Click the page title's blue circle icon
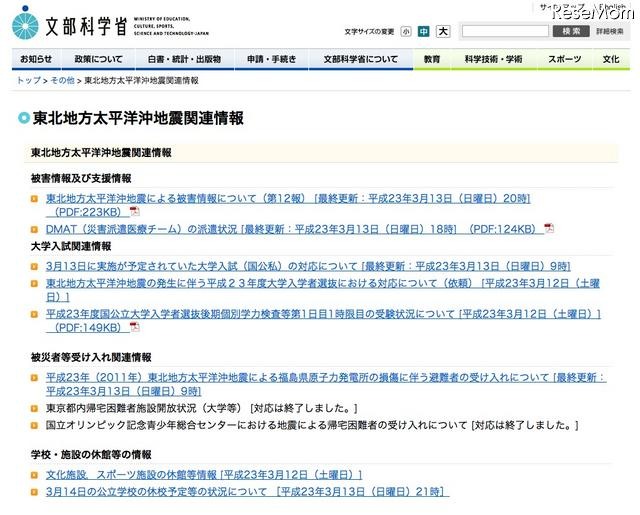 coord(24,119)
